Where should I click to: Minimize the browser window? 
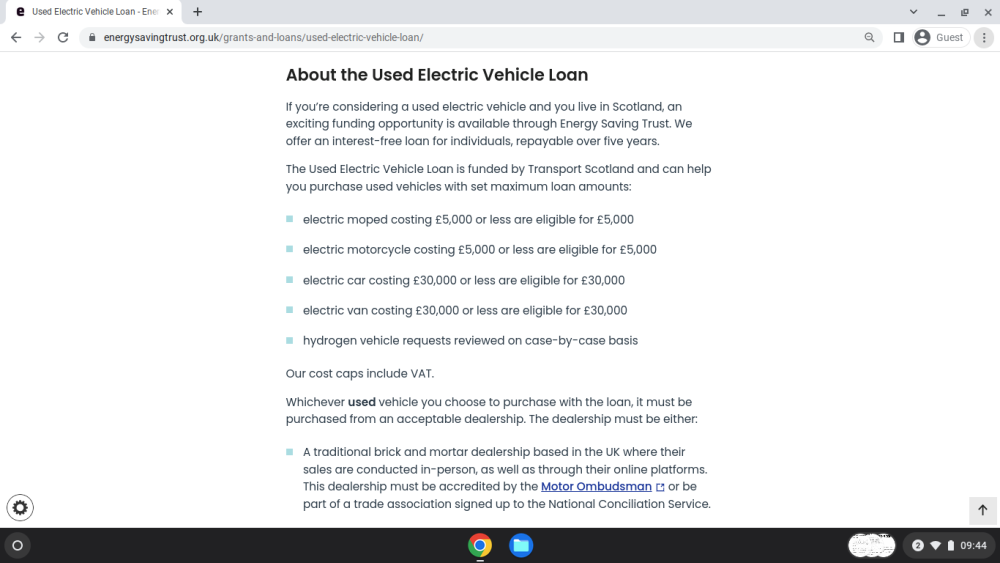pos(941,12)
